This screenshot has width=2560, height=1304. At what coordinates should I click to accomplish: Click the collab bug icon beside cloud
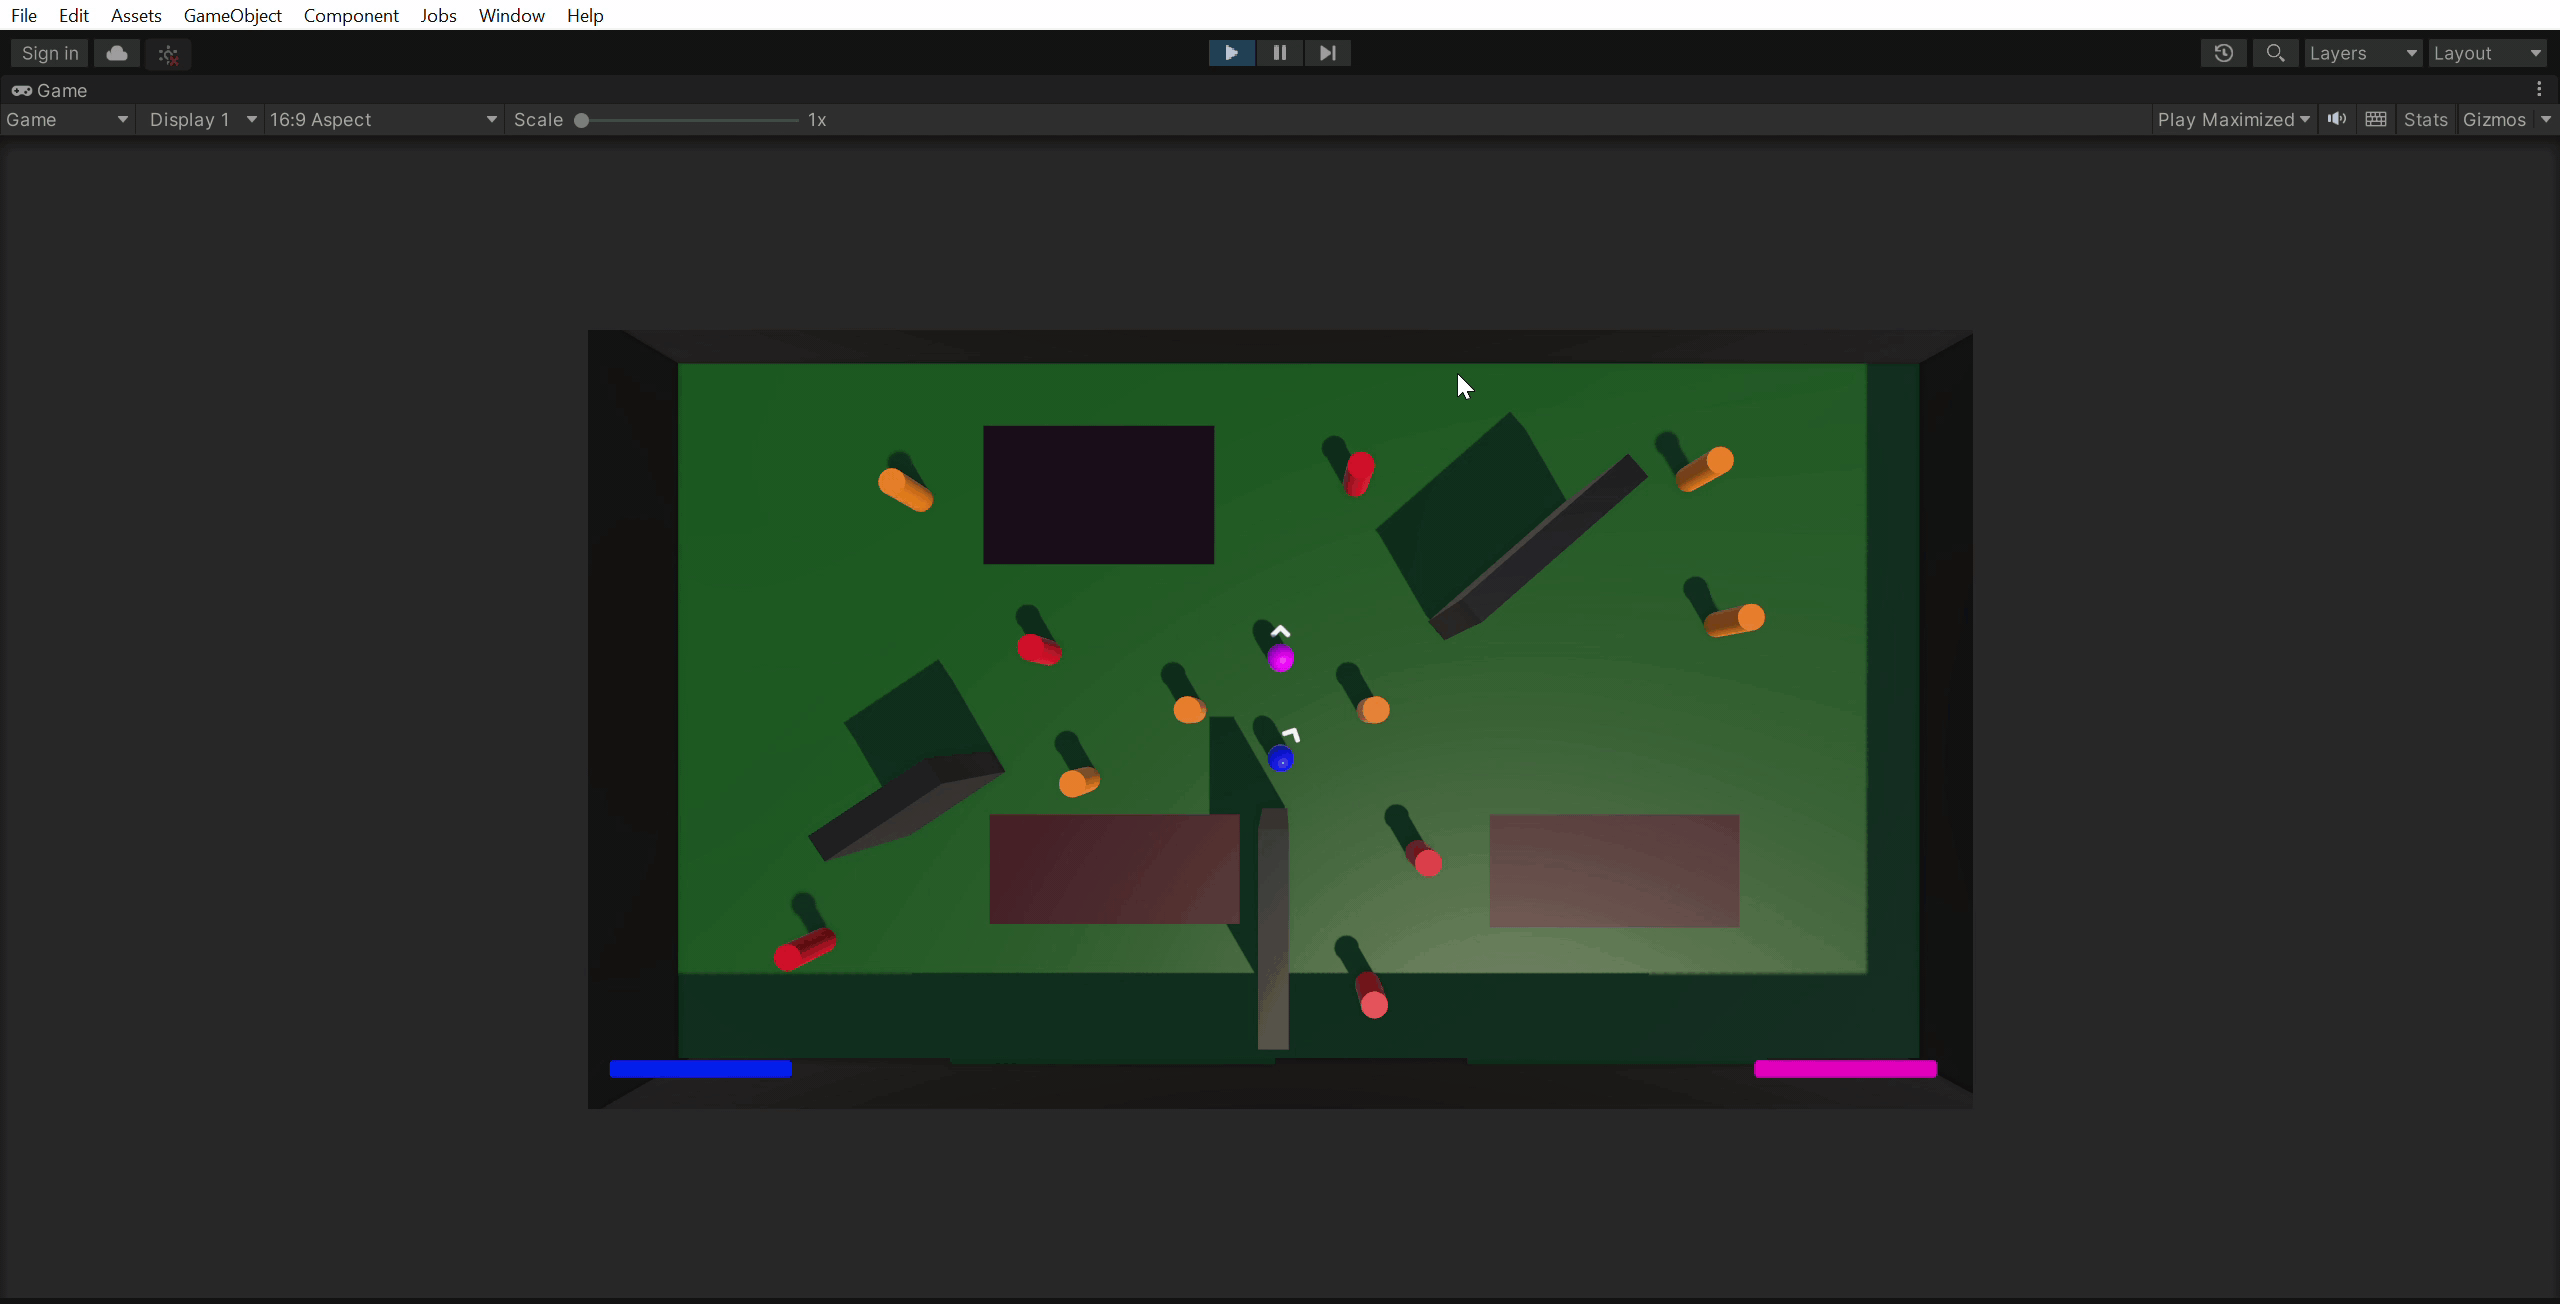(x=168, y=54)
